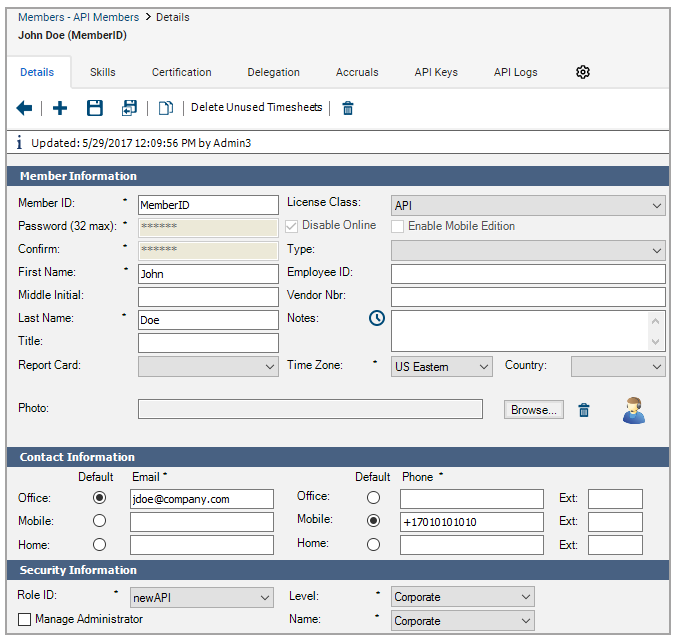Expand the Time Zone dropdown

441,367
